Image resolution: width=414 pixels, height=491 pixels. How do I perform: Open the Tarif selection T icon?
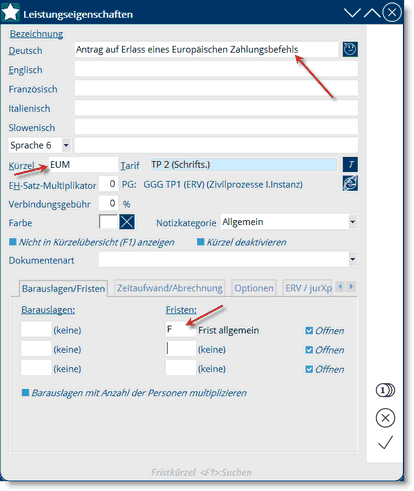coord(350,164)
